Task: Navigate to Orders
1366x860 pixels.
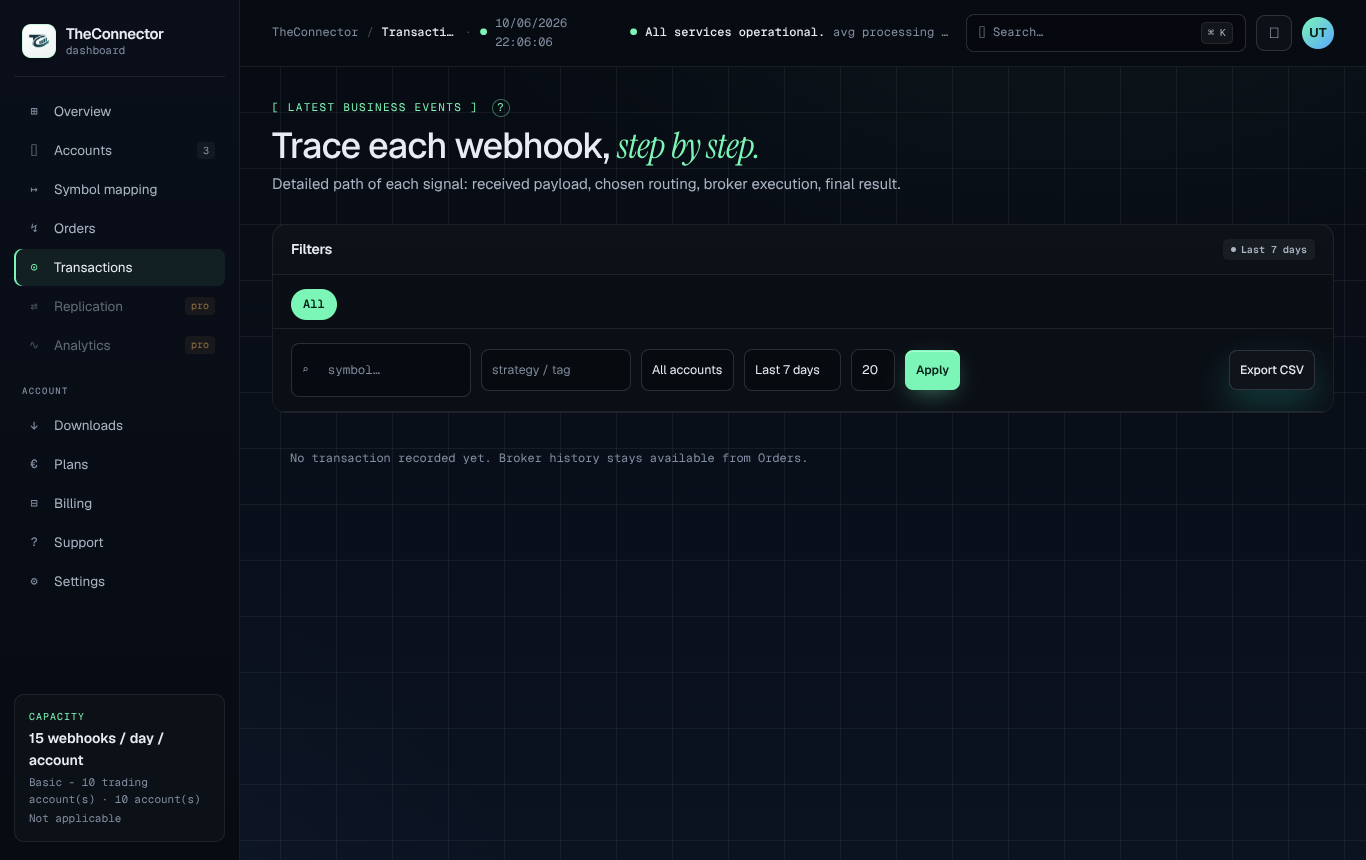Action: [x=119, y=228]
